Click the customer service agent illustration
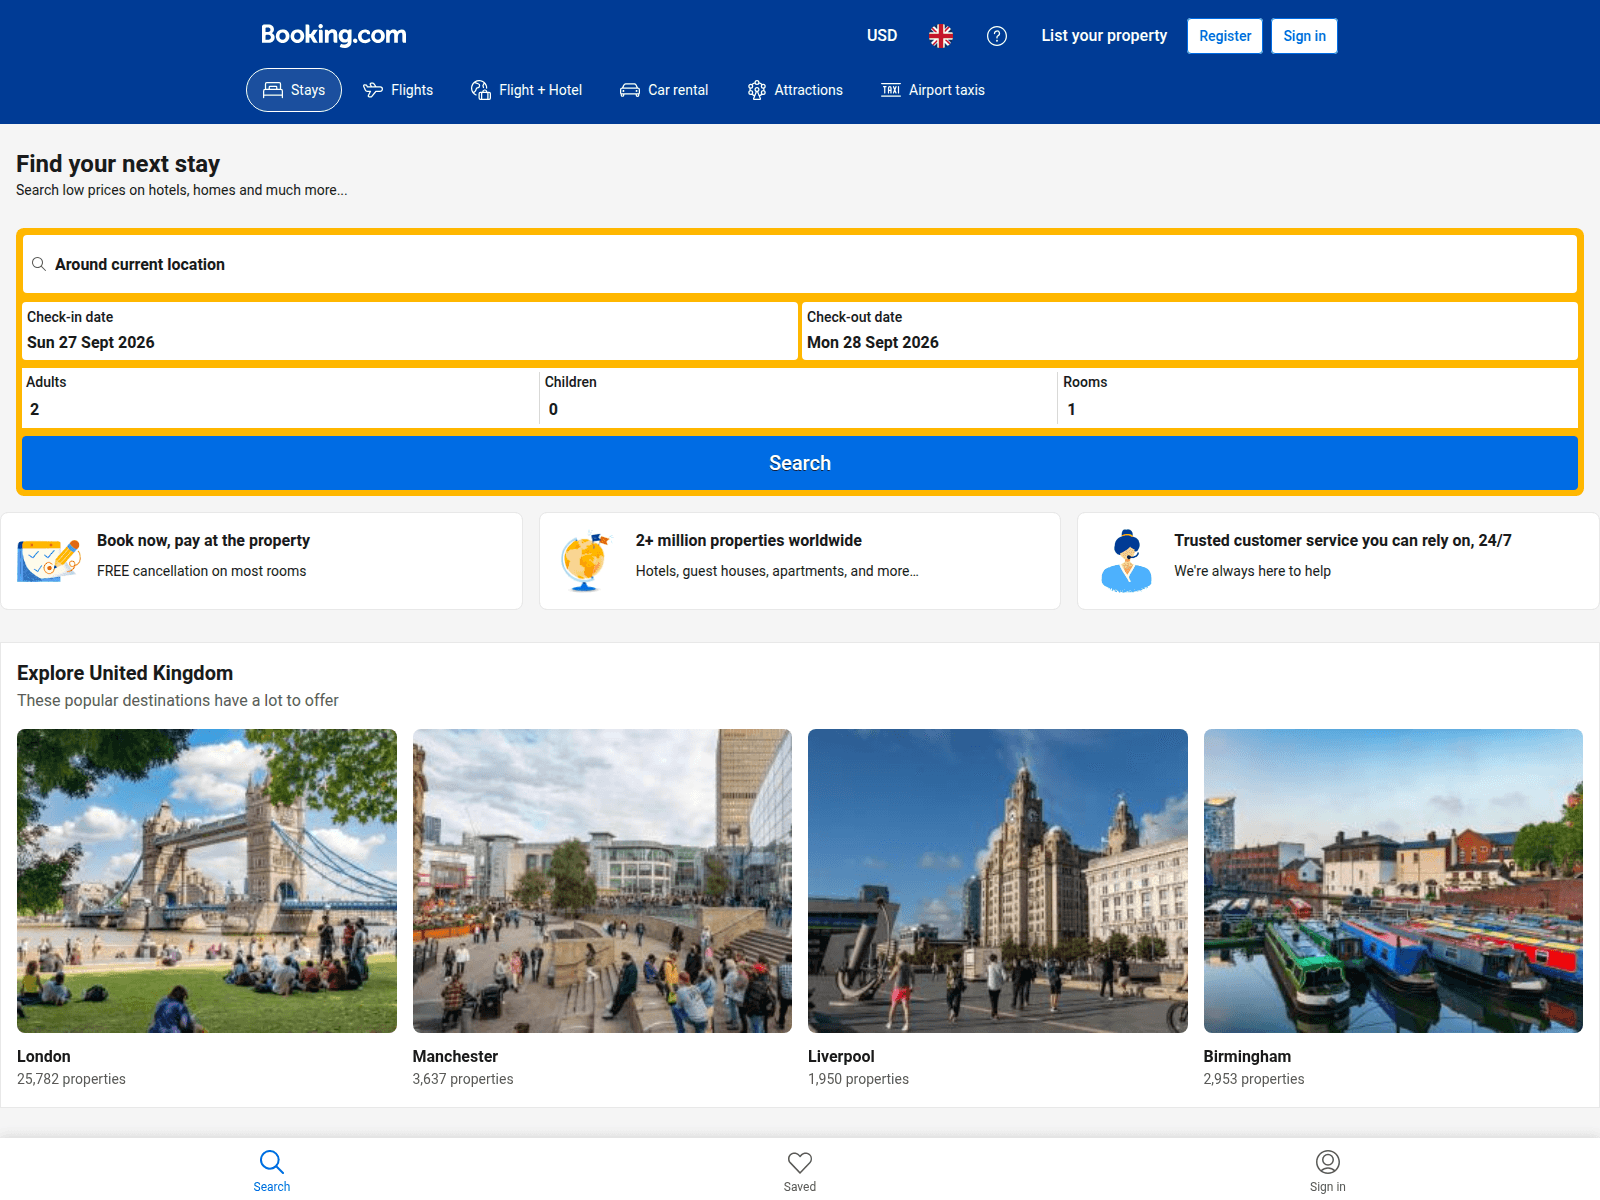Screen dimensions: 1600x1200 (1127, 561)
